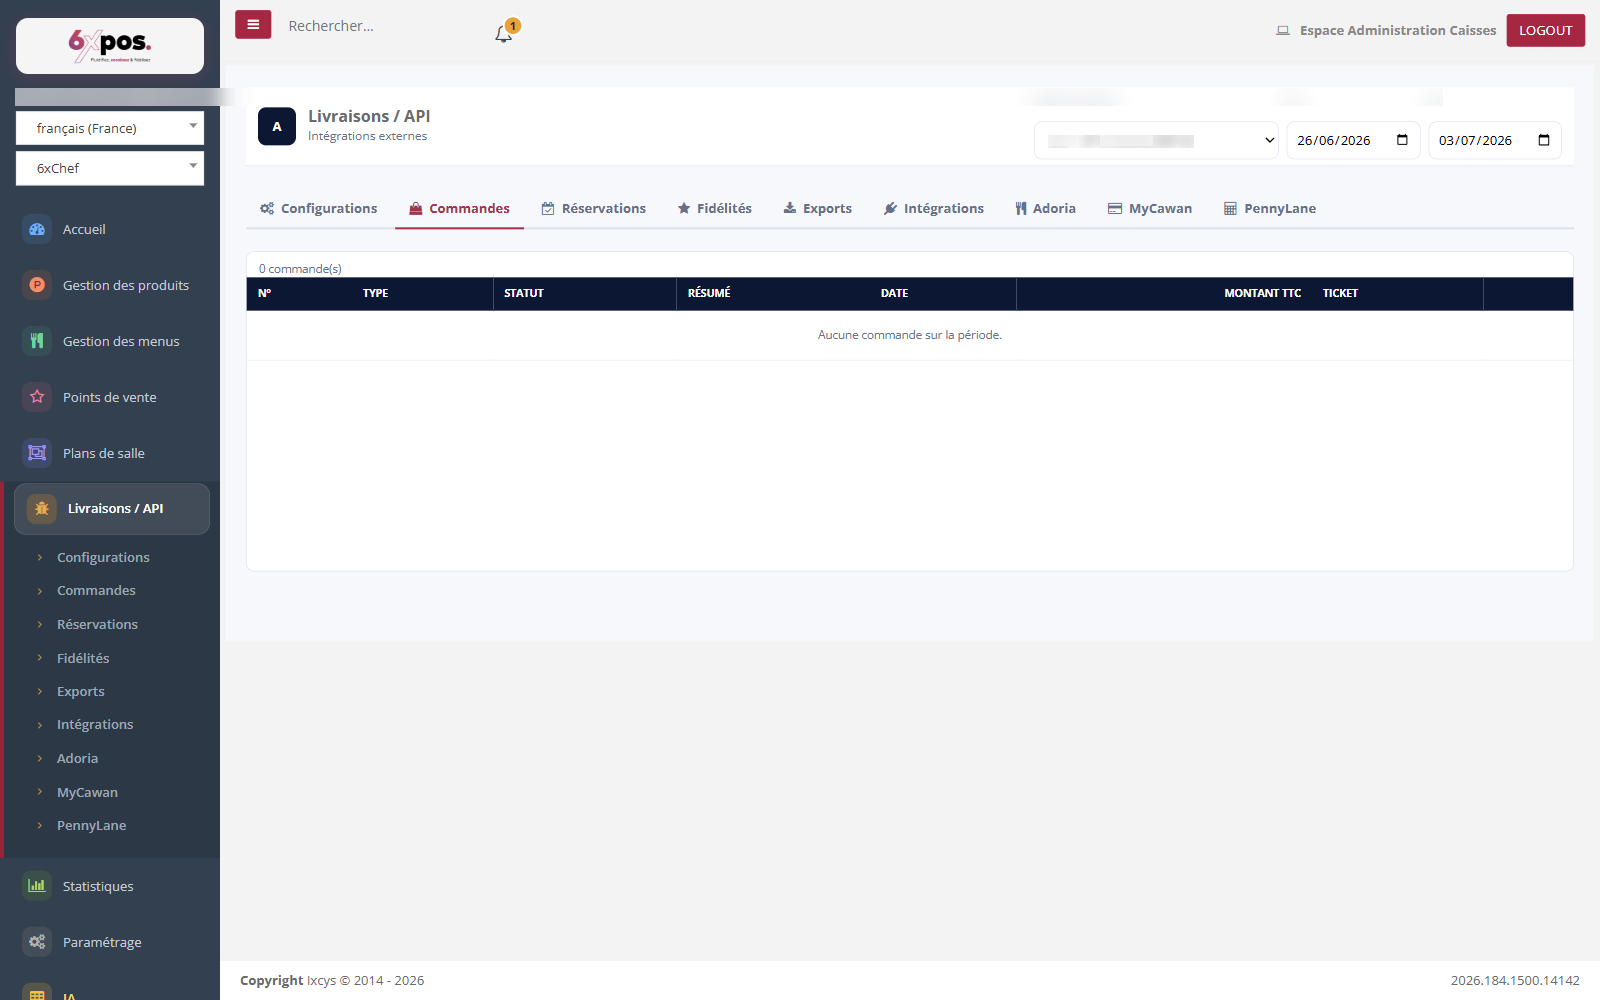Switch to the Réservations tab
Screen dimensions: 1600x1000
point(594,209)
